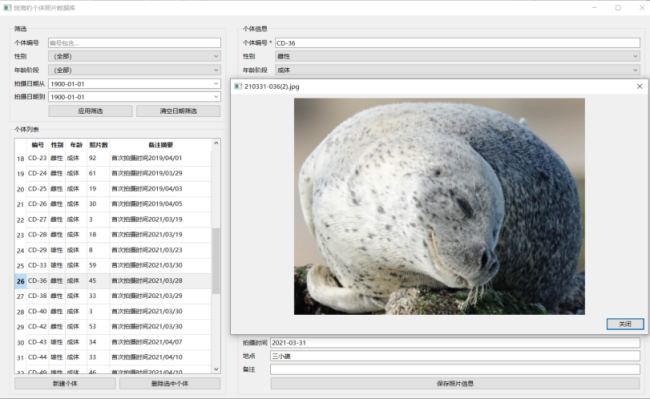Select row CD-33 in the individual list

point(119,265)
